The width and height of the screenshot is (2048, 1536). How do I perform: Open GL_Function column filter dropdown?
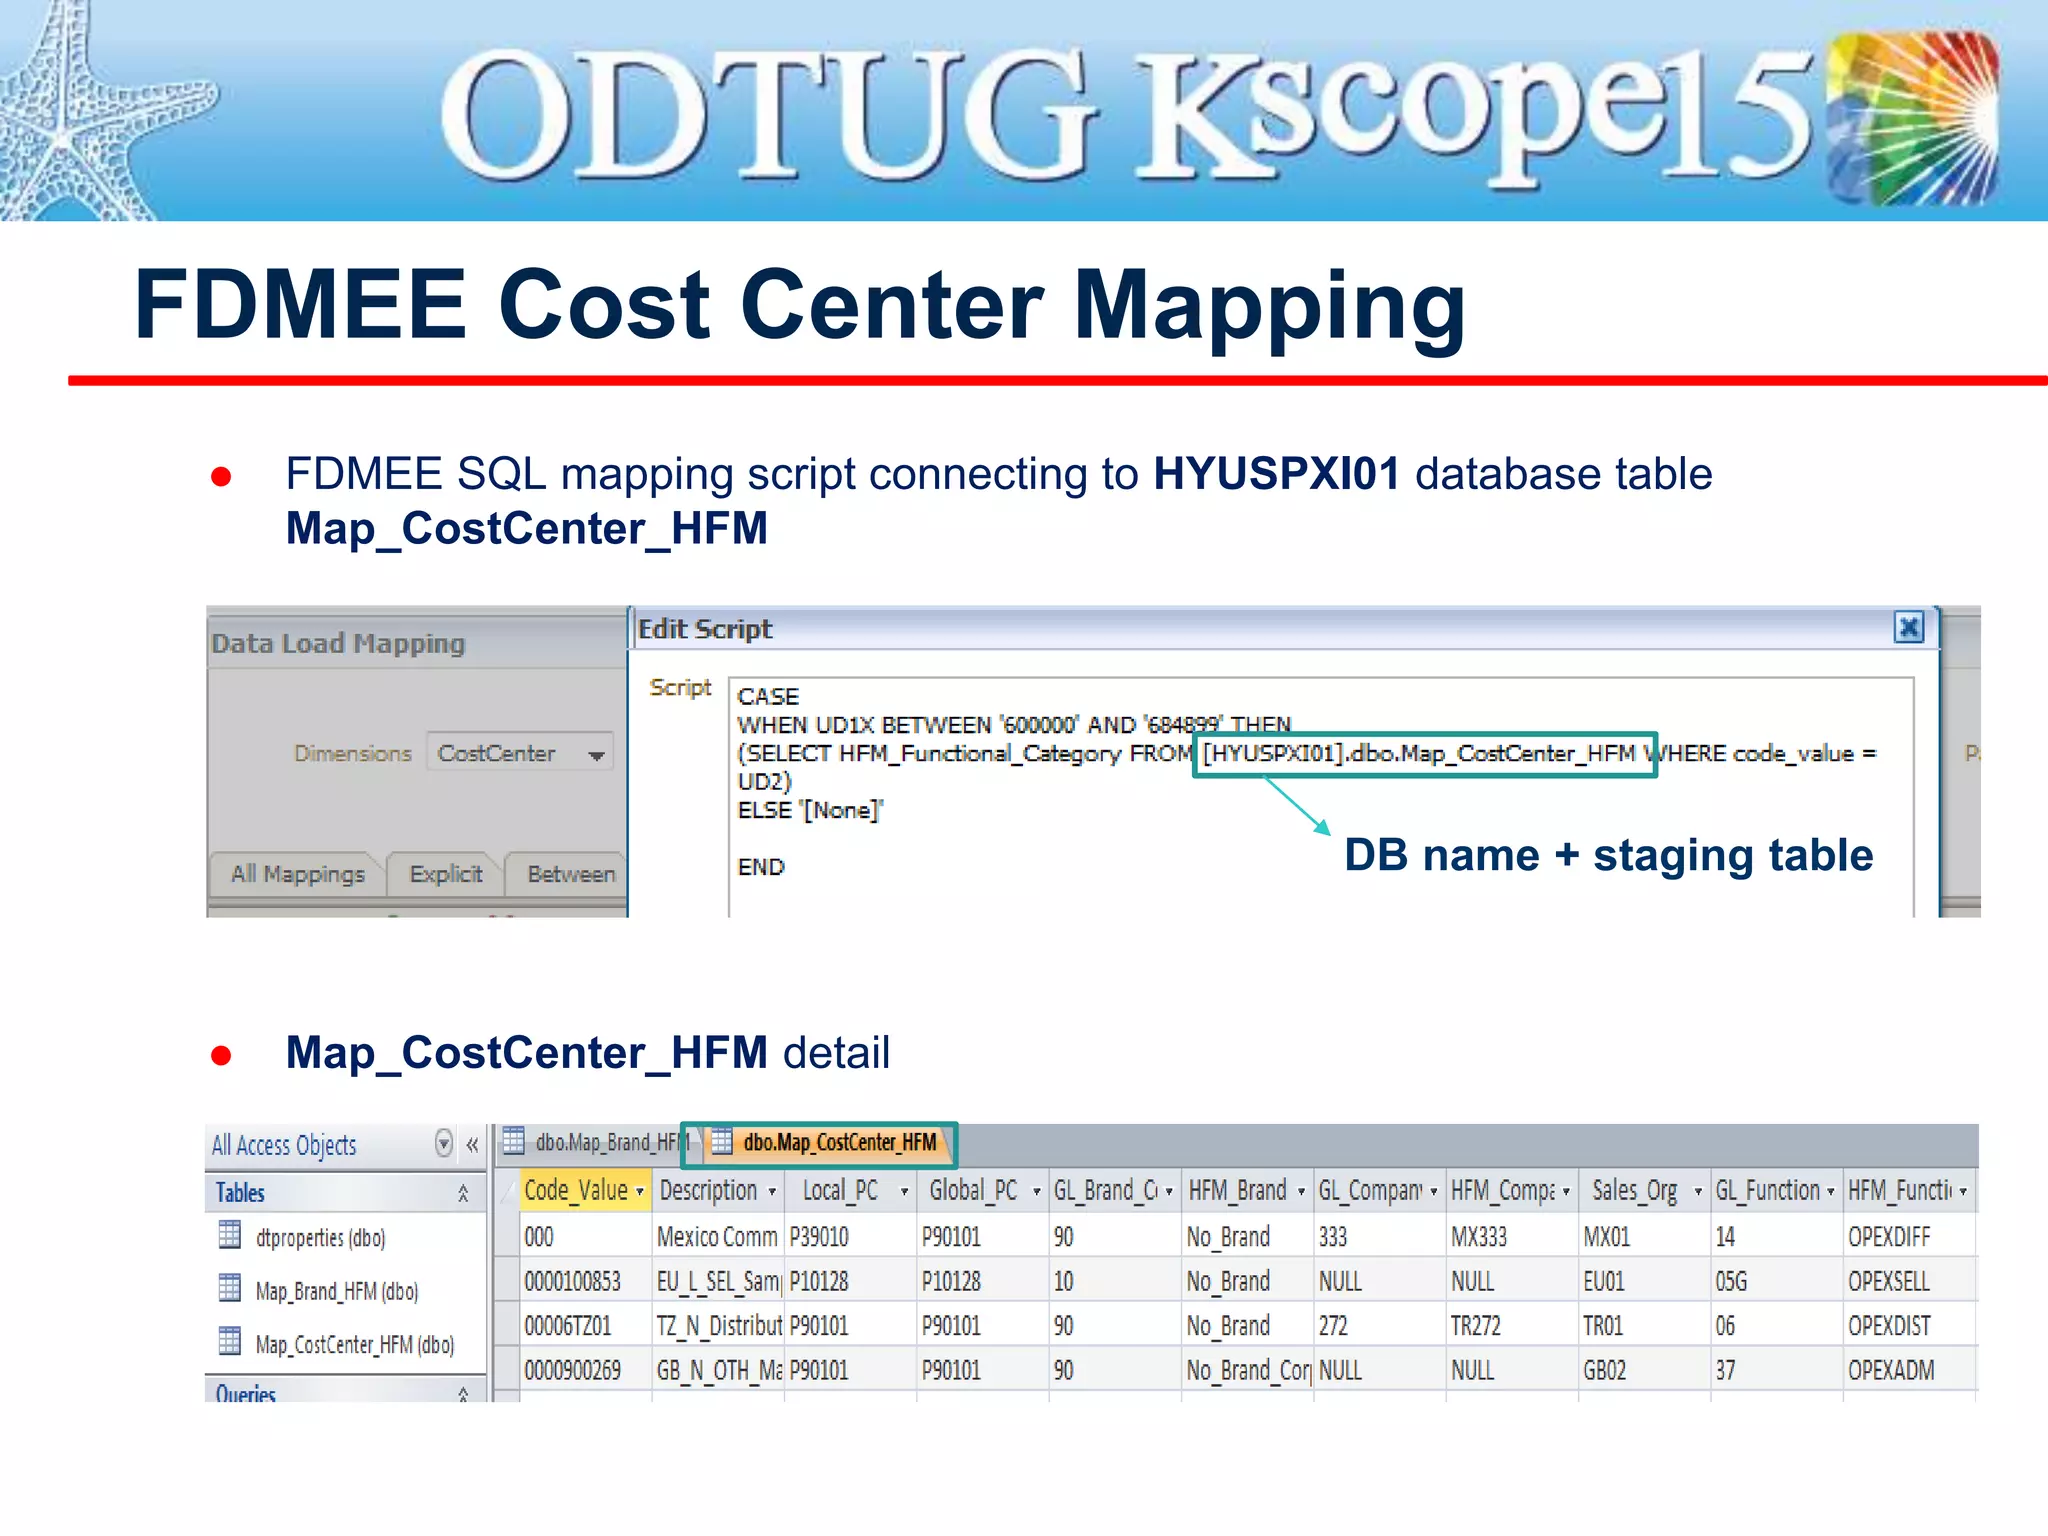(1830, 1191)
